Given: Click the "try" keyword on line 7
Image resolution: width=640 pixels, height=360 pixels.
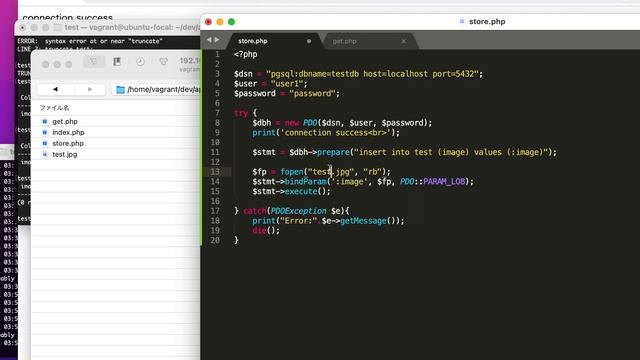Looking at the screenshot, I should click(241, 113).
